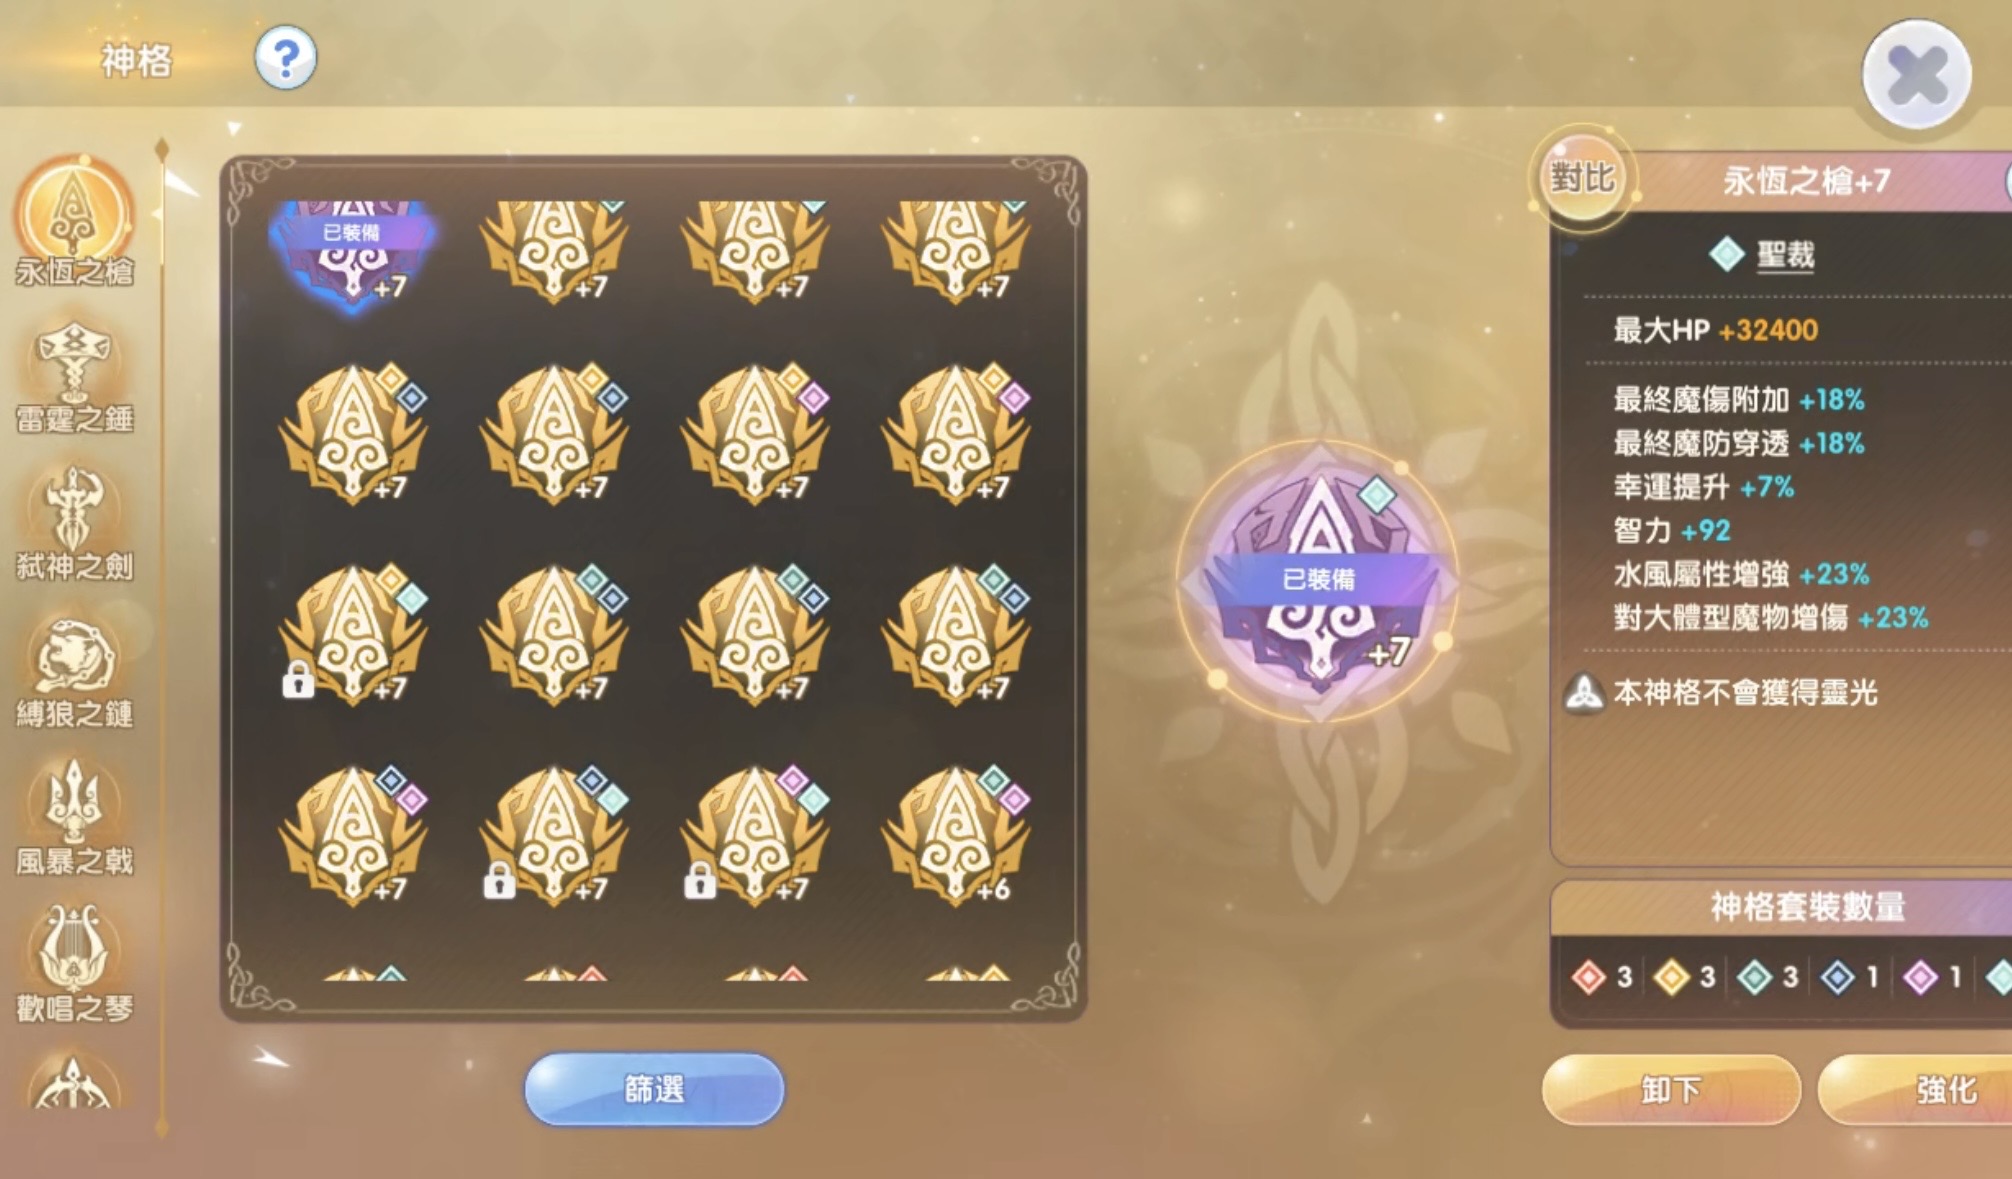This screenshot has width=2012, height=1179.
Task: Click the large equipped rune emblem
Action: [1319, 581]
